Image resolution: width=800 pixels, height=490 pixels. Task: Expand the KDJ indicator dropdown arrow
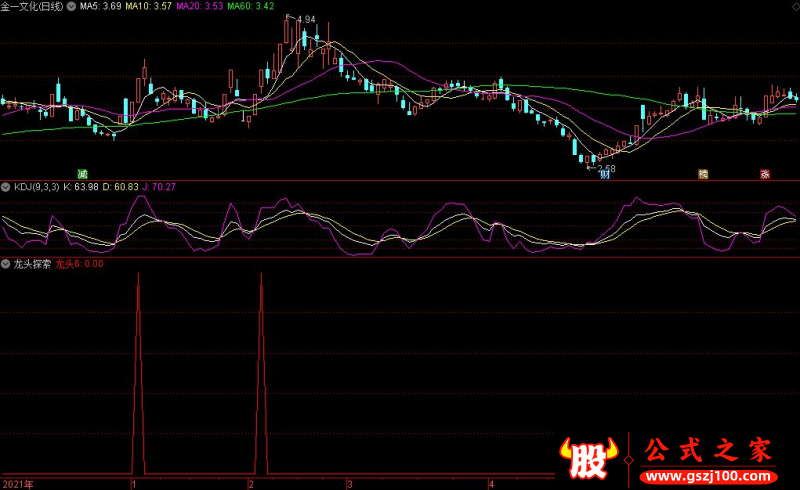[5, 186]
